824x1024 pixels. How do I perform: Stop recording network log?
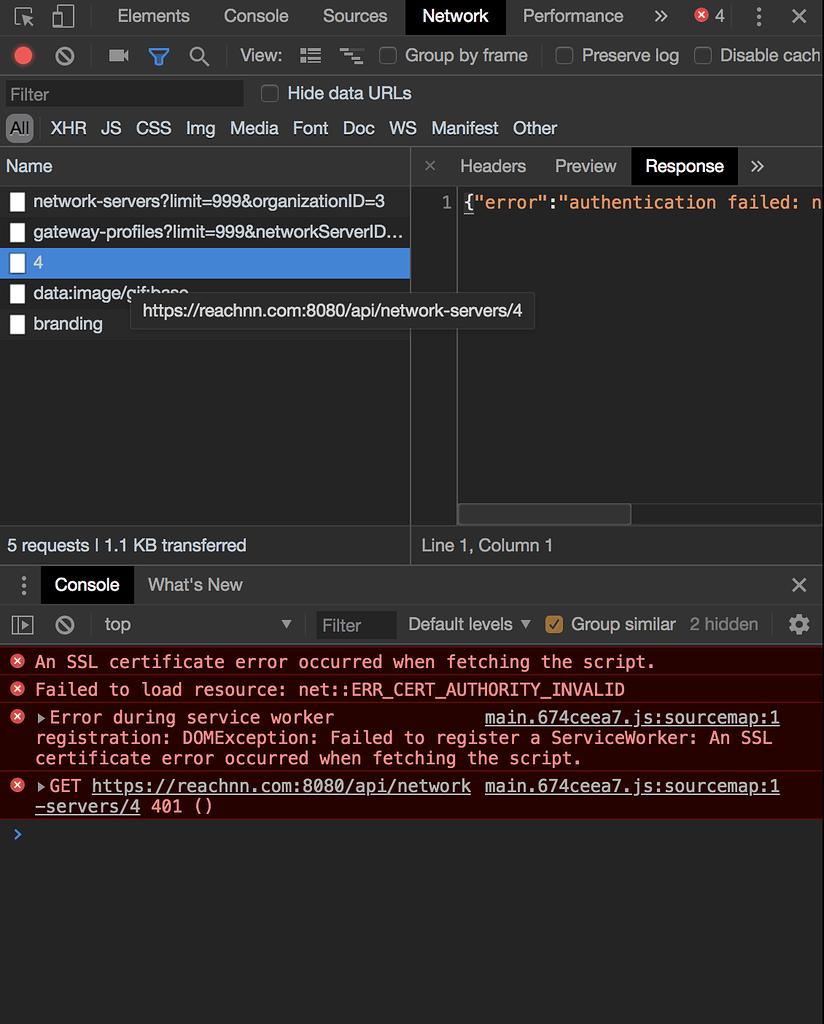pos(22,55)
